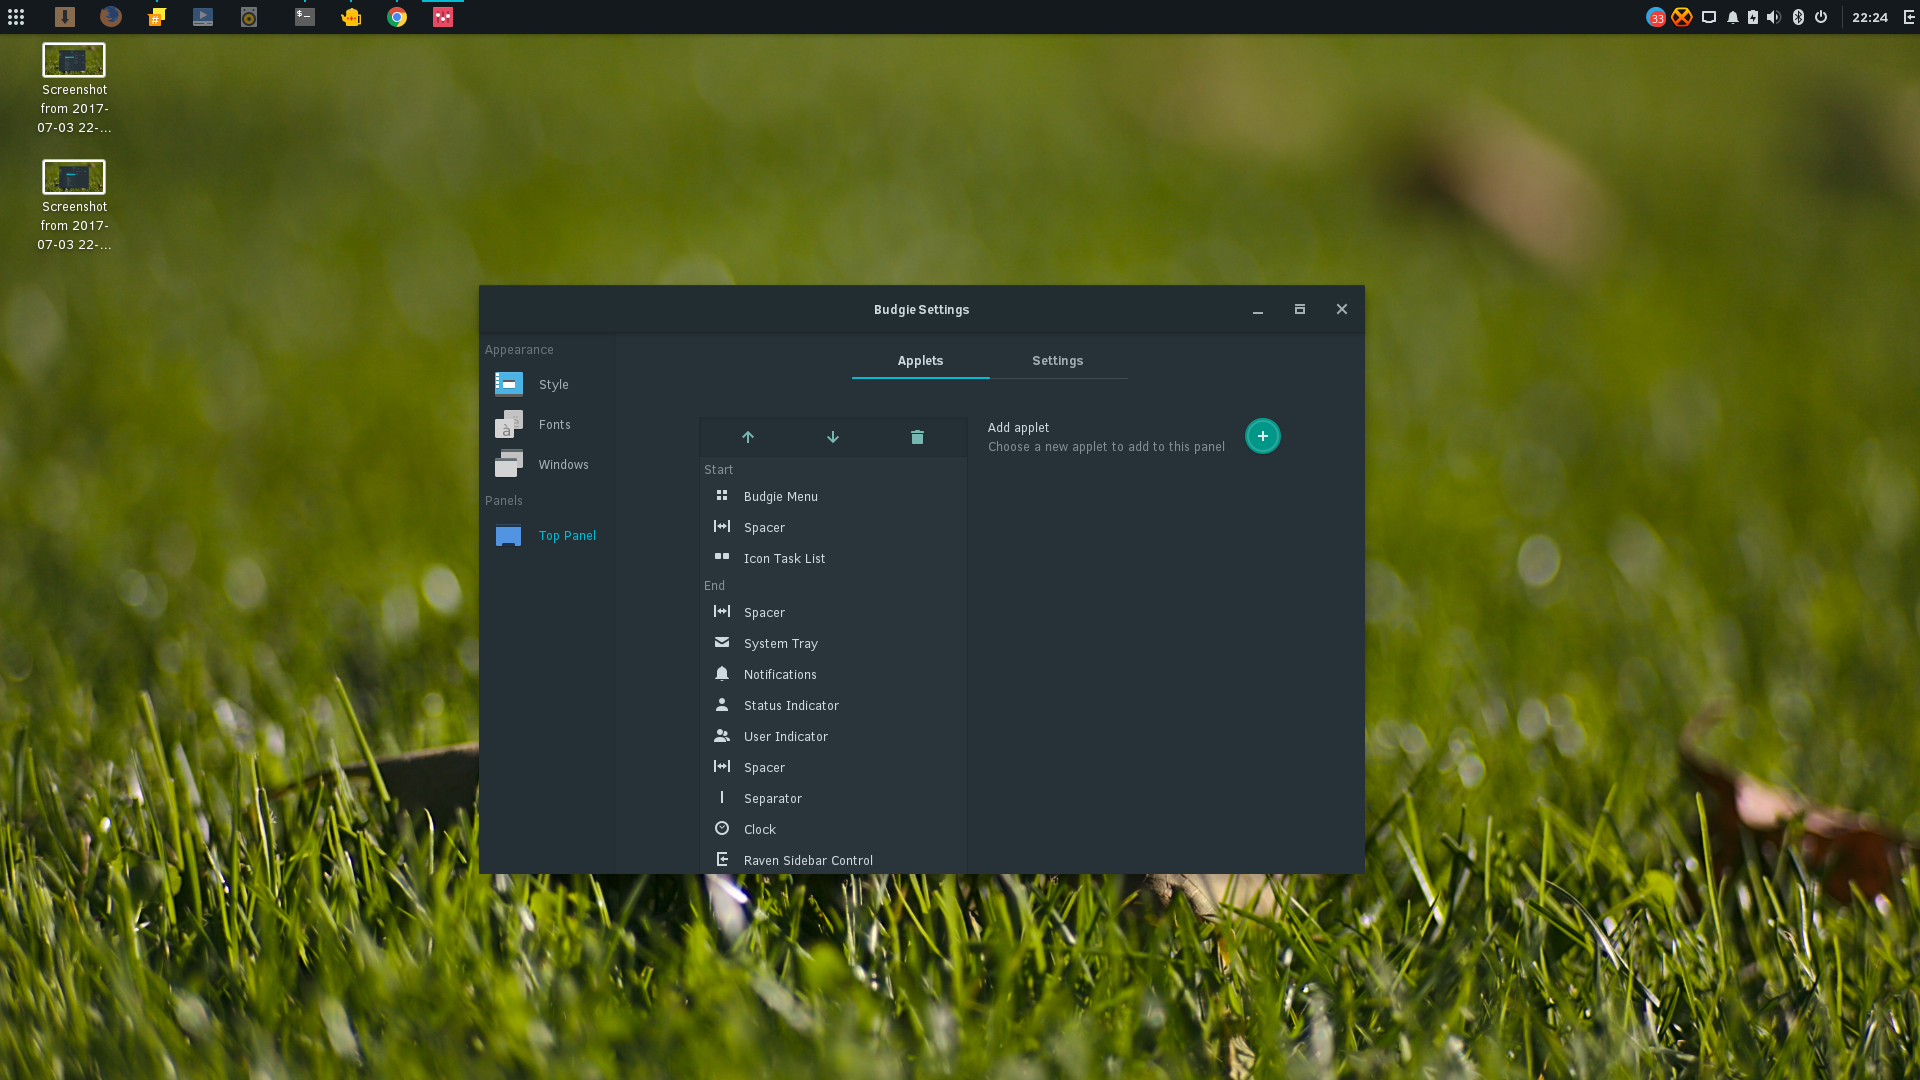Open Style appearance settings
Viewport: 1920px width, 1080px height.
point(548,385)
